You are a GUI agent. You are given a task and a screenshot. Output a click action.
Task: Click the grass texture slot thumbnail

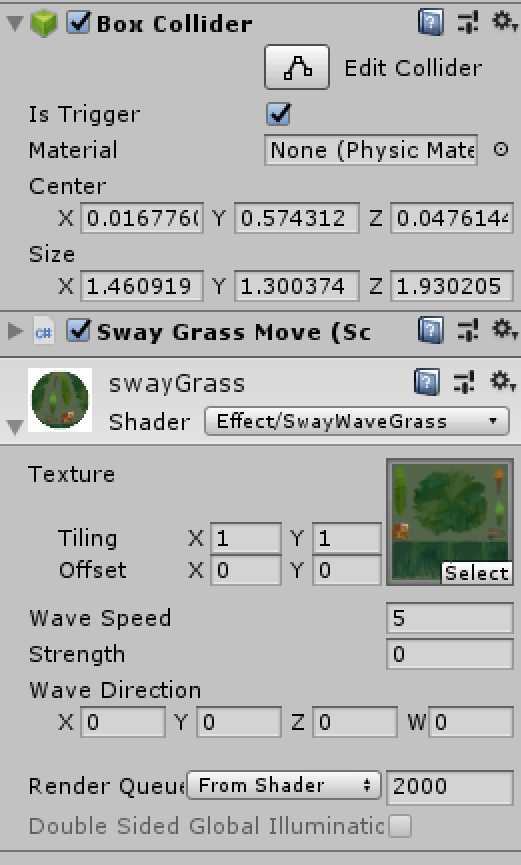(450, 521)
